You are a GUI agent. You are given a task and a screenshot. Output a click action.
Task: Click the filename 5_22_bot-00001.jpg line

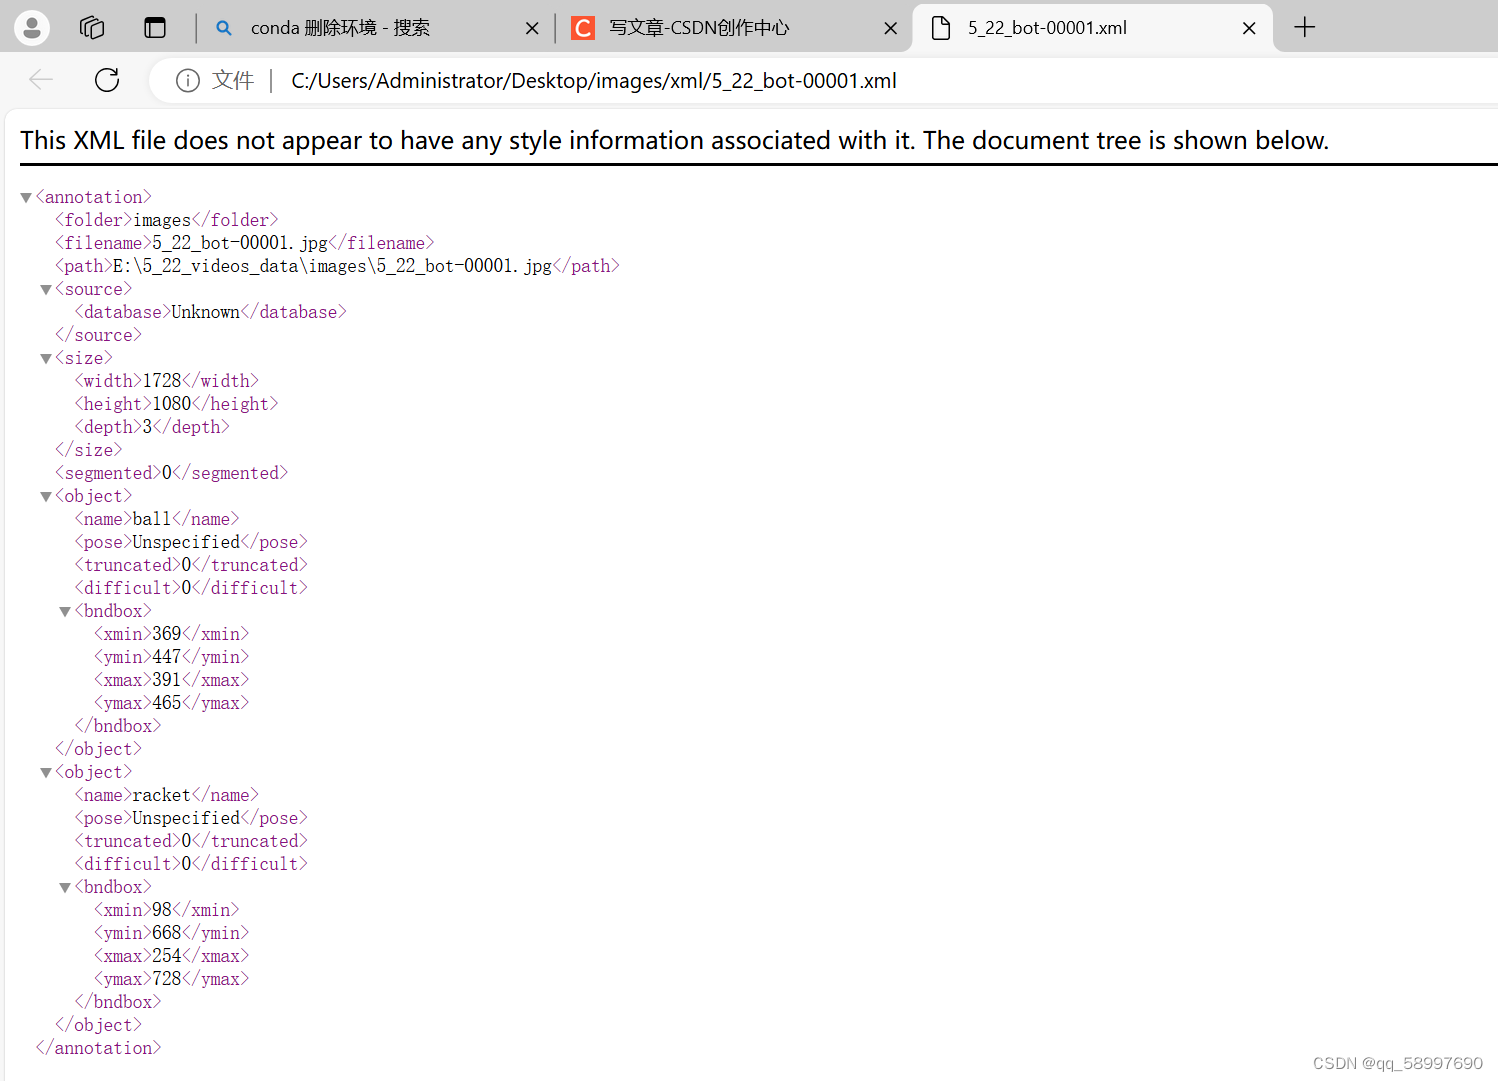coord(245,243)
